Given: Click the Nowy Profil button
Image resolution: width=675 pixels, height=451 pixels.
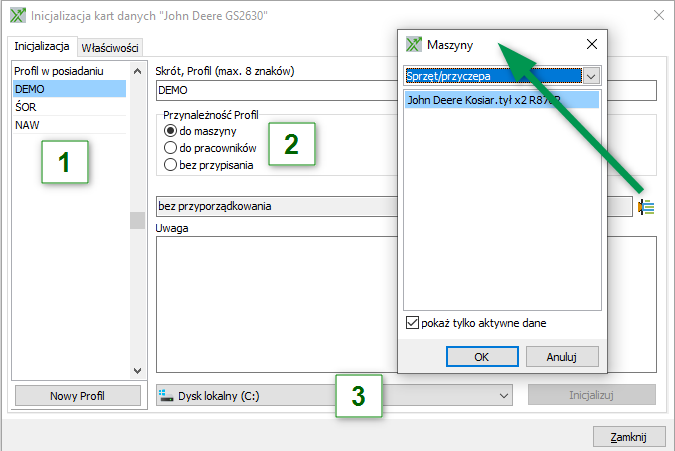Looking at the screenshot, I should [x=78, y=395].
